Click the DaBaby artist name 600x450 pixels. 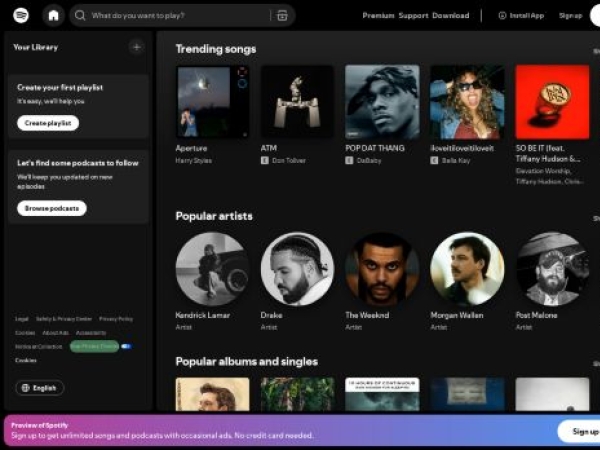click(x=369, y=160)
